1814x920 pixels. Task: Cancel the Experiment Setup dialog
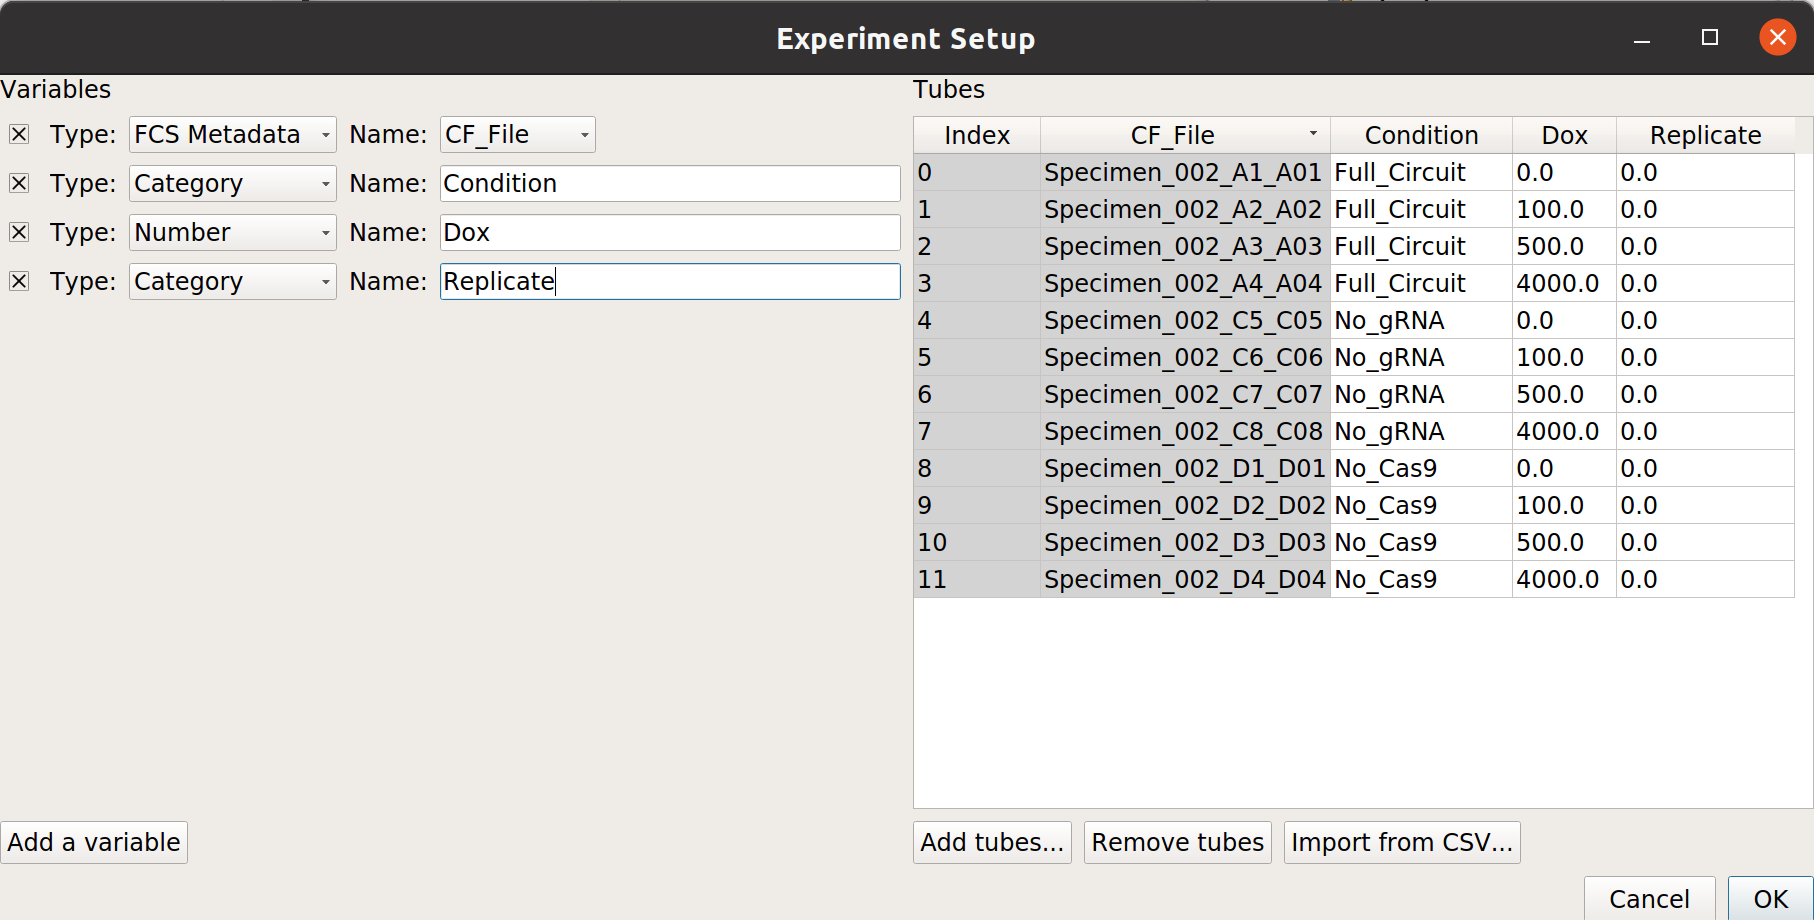pos(1649,898)
